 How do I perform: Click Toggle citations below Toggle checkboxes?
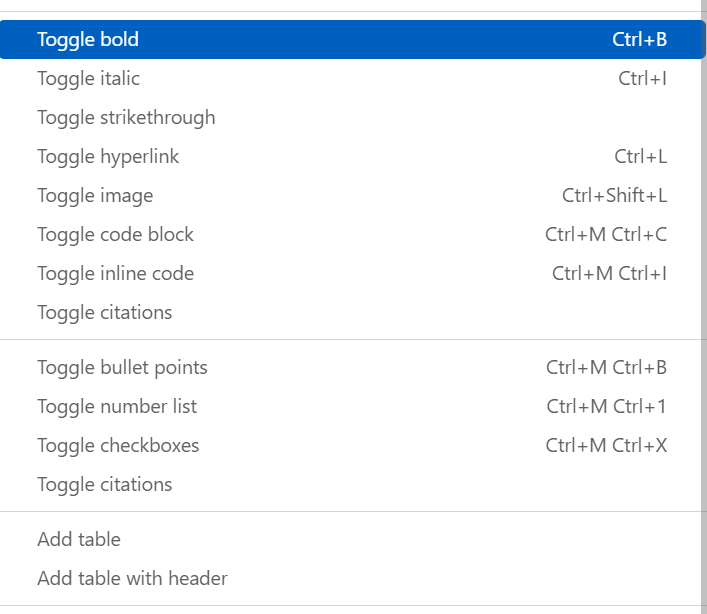104,485
